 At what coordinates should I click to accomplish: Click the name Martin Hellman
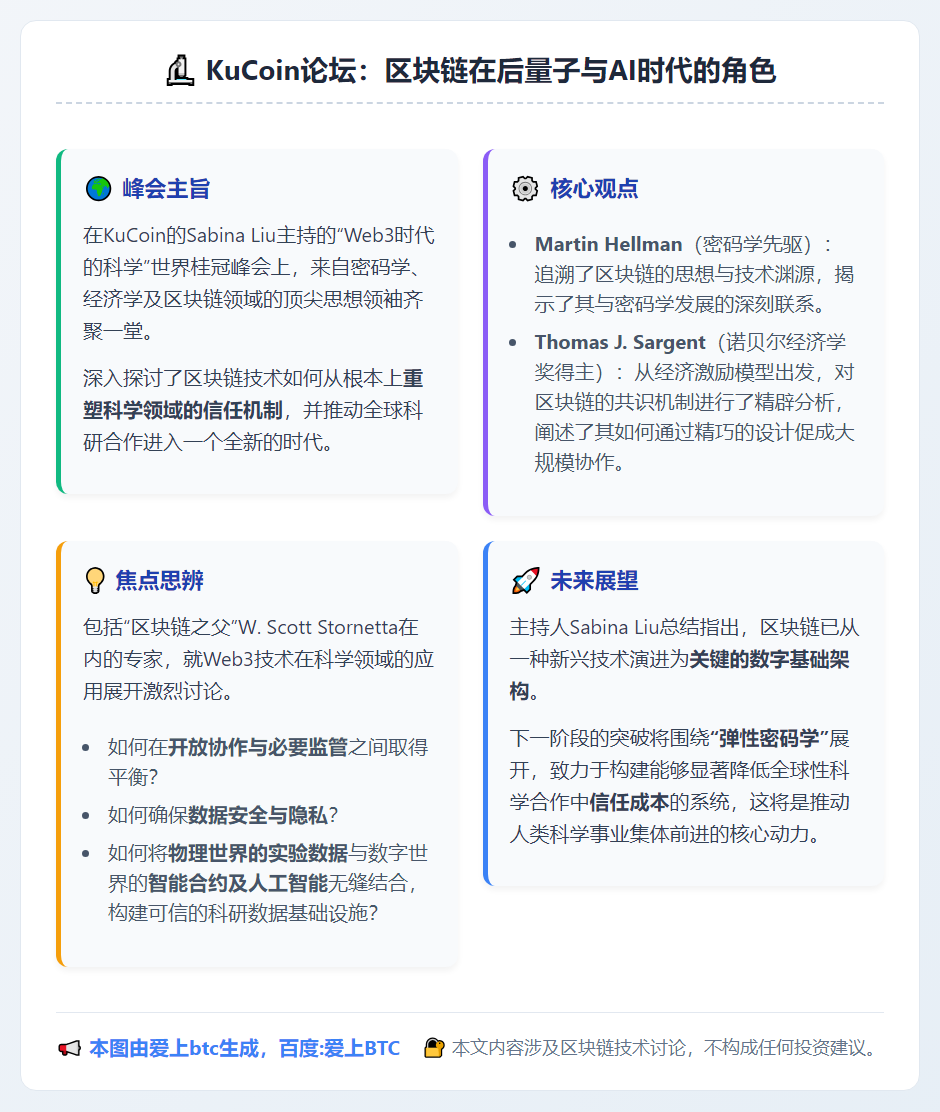608,244
